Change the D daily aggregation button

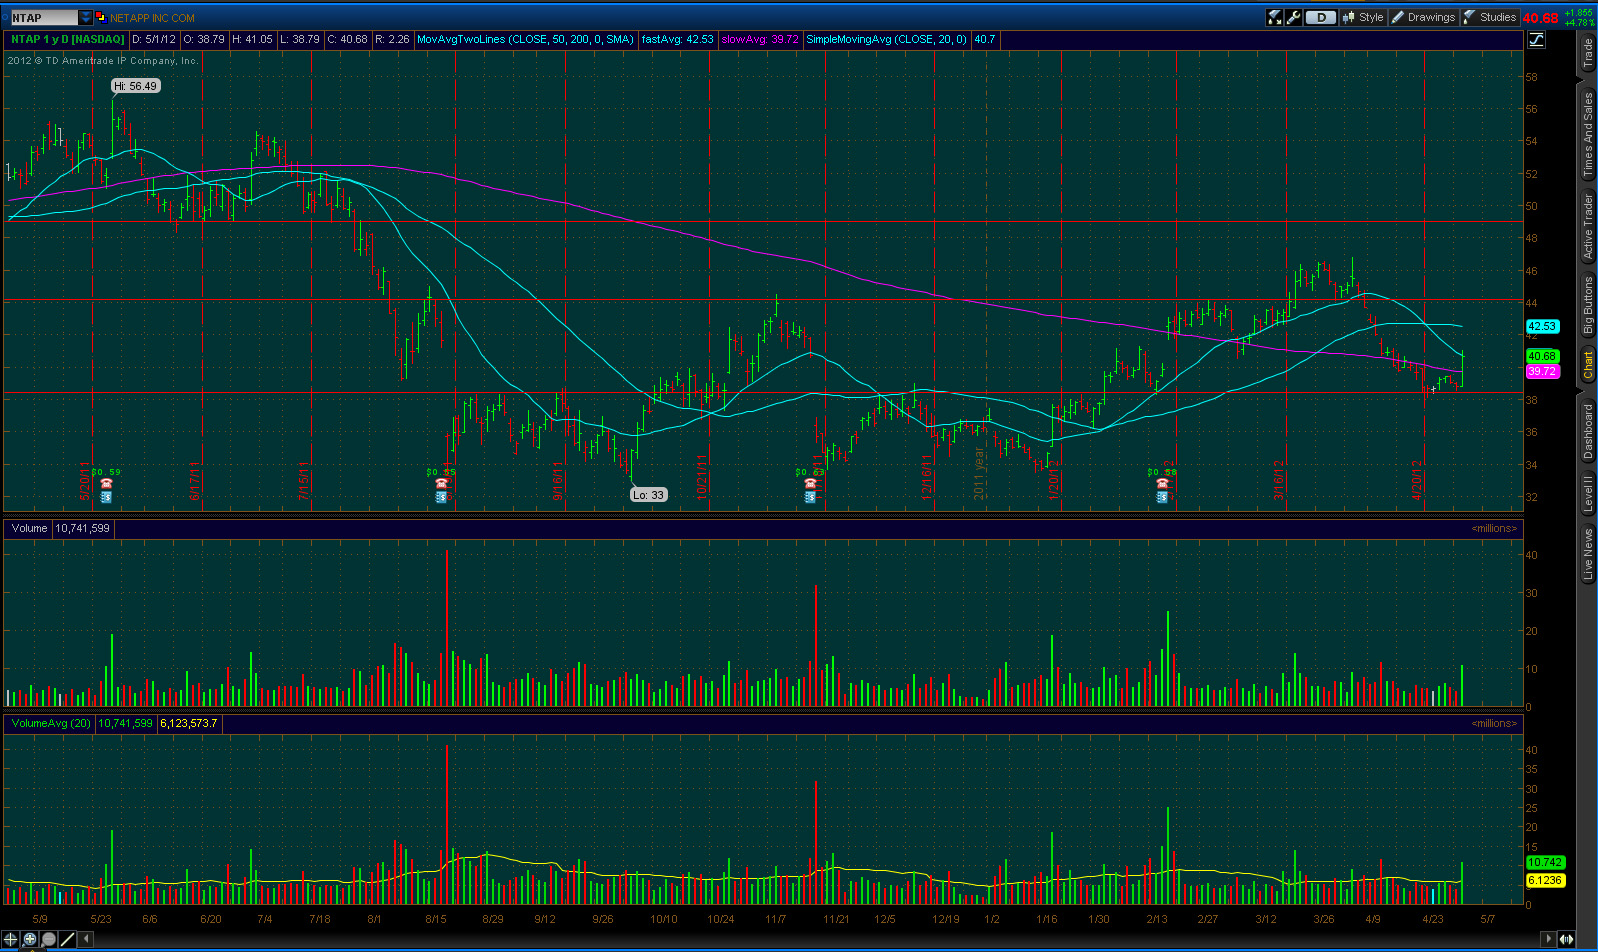coord(1321,17)
